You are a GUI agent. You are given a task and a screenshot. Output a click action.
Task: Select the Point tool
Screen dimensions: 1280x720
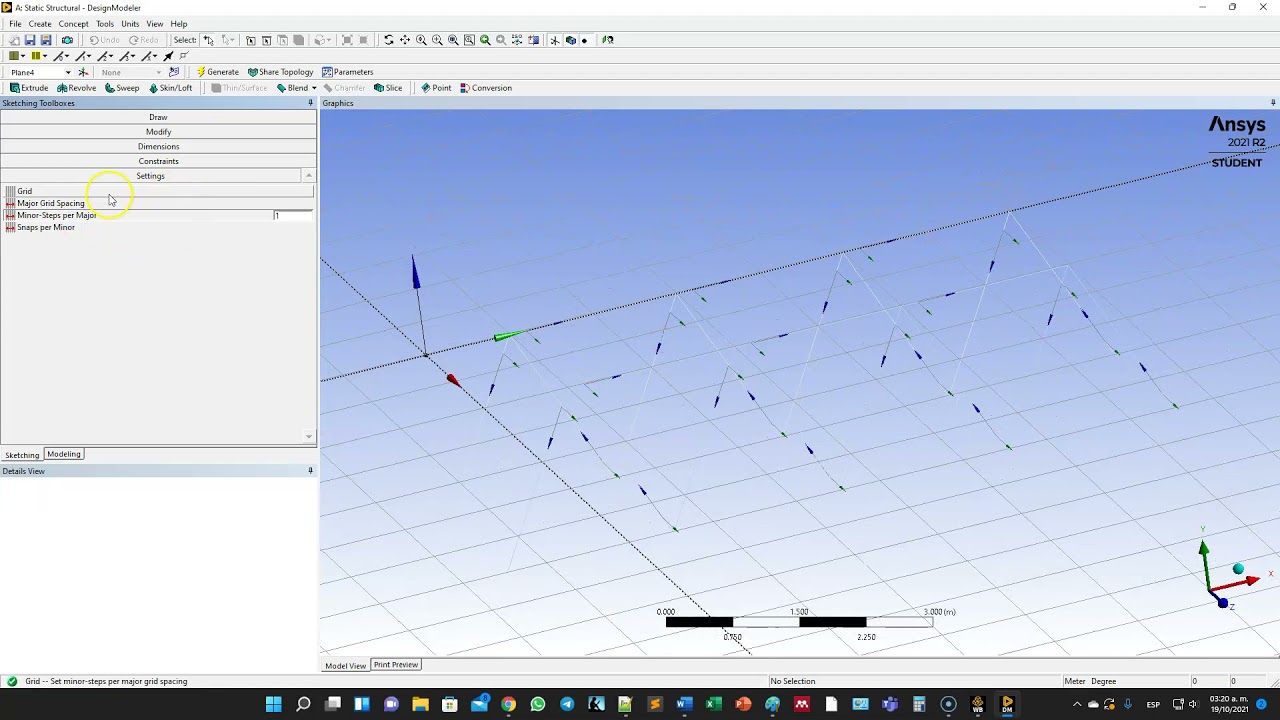(436, 88)
